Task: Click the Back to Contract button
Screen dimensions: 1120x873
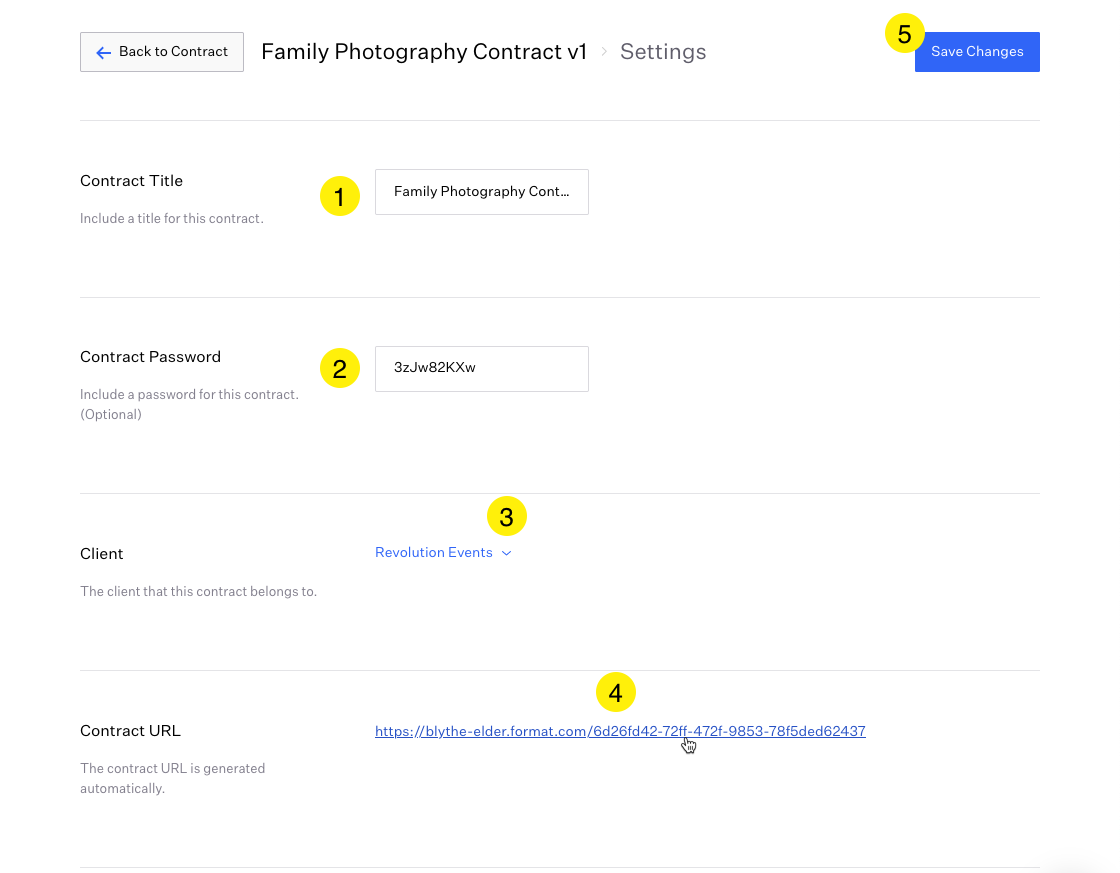Action: tap(162, 52)
